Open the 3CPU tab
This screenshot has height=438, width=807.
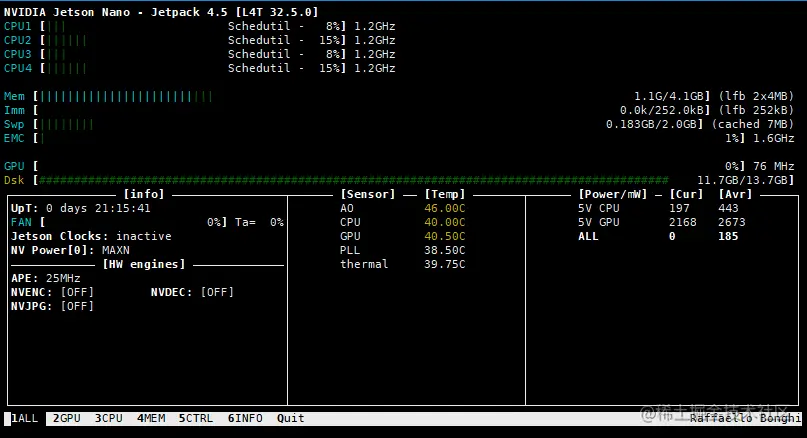point(109,418)
